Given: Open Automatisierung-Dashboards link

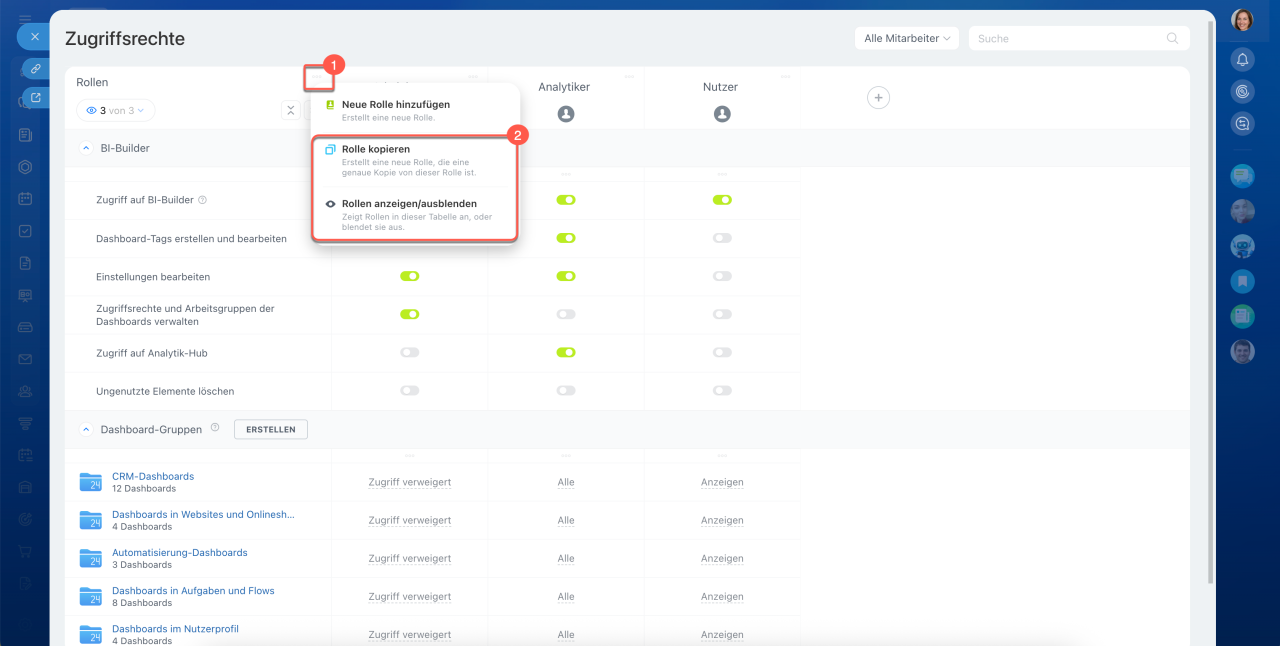Looking at the screenshot, I should 179,553.
